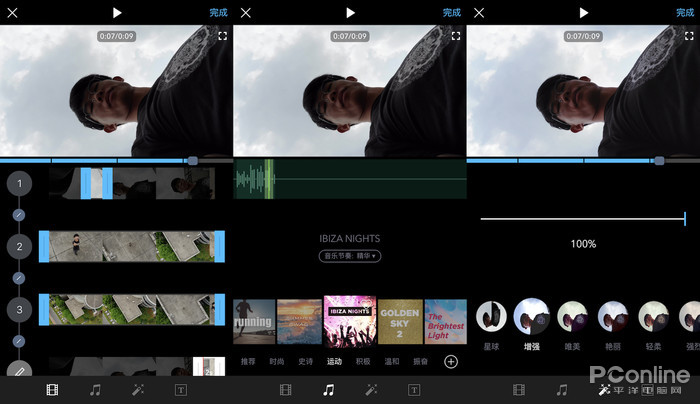Viewport: 700px width, 404px height.
Task: Select the 运动 music category tab
Action: click(334, 362)
